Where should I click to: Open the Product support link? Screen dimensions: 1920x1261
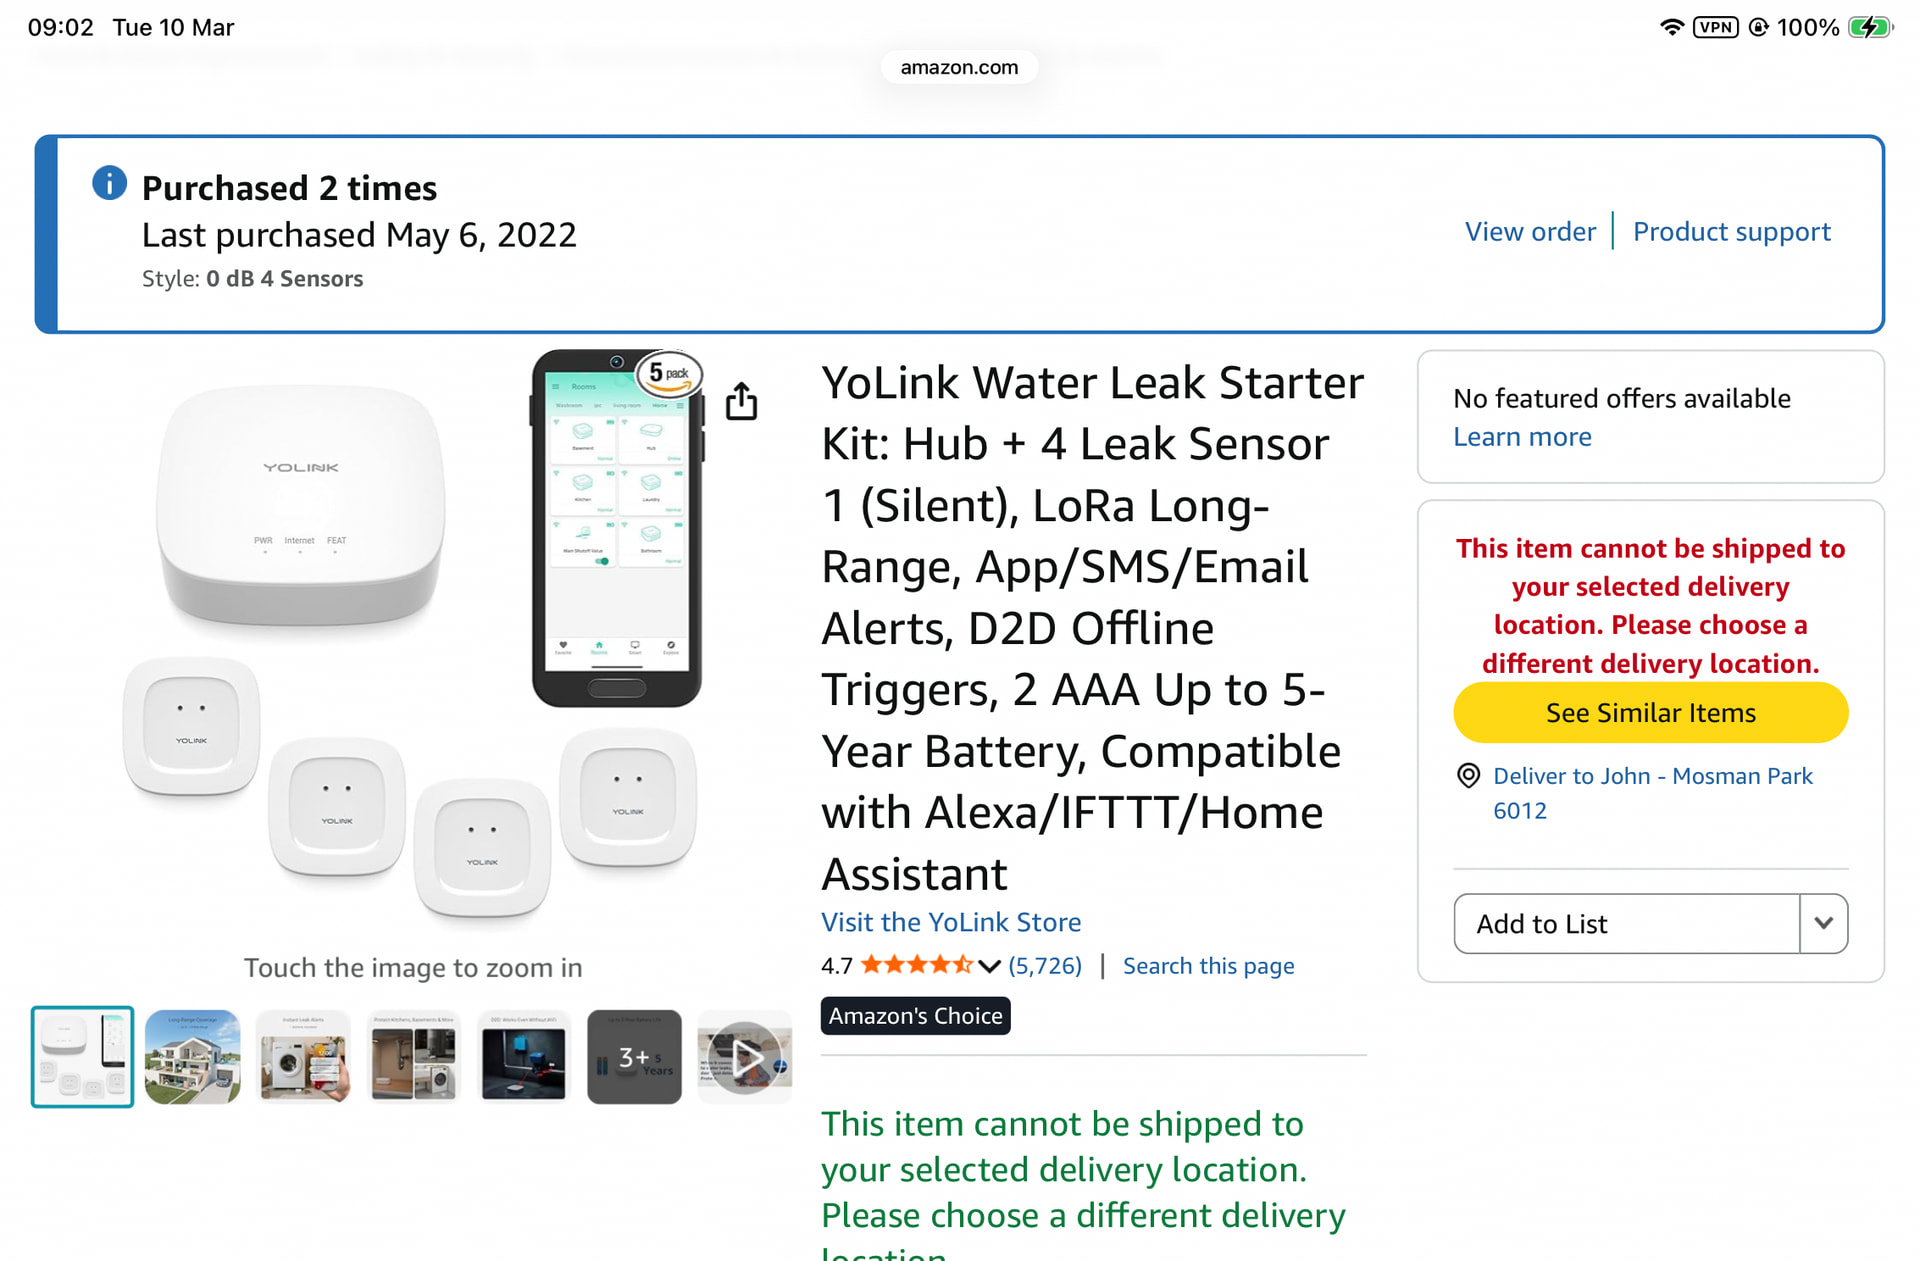coord(1731,232)
